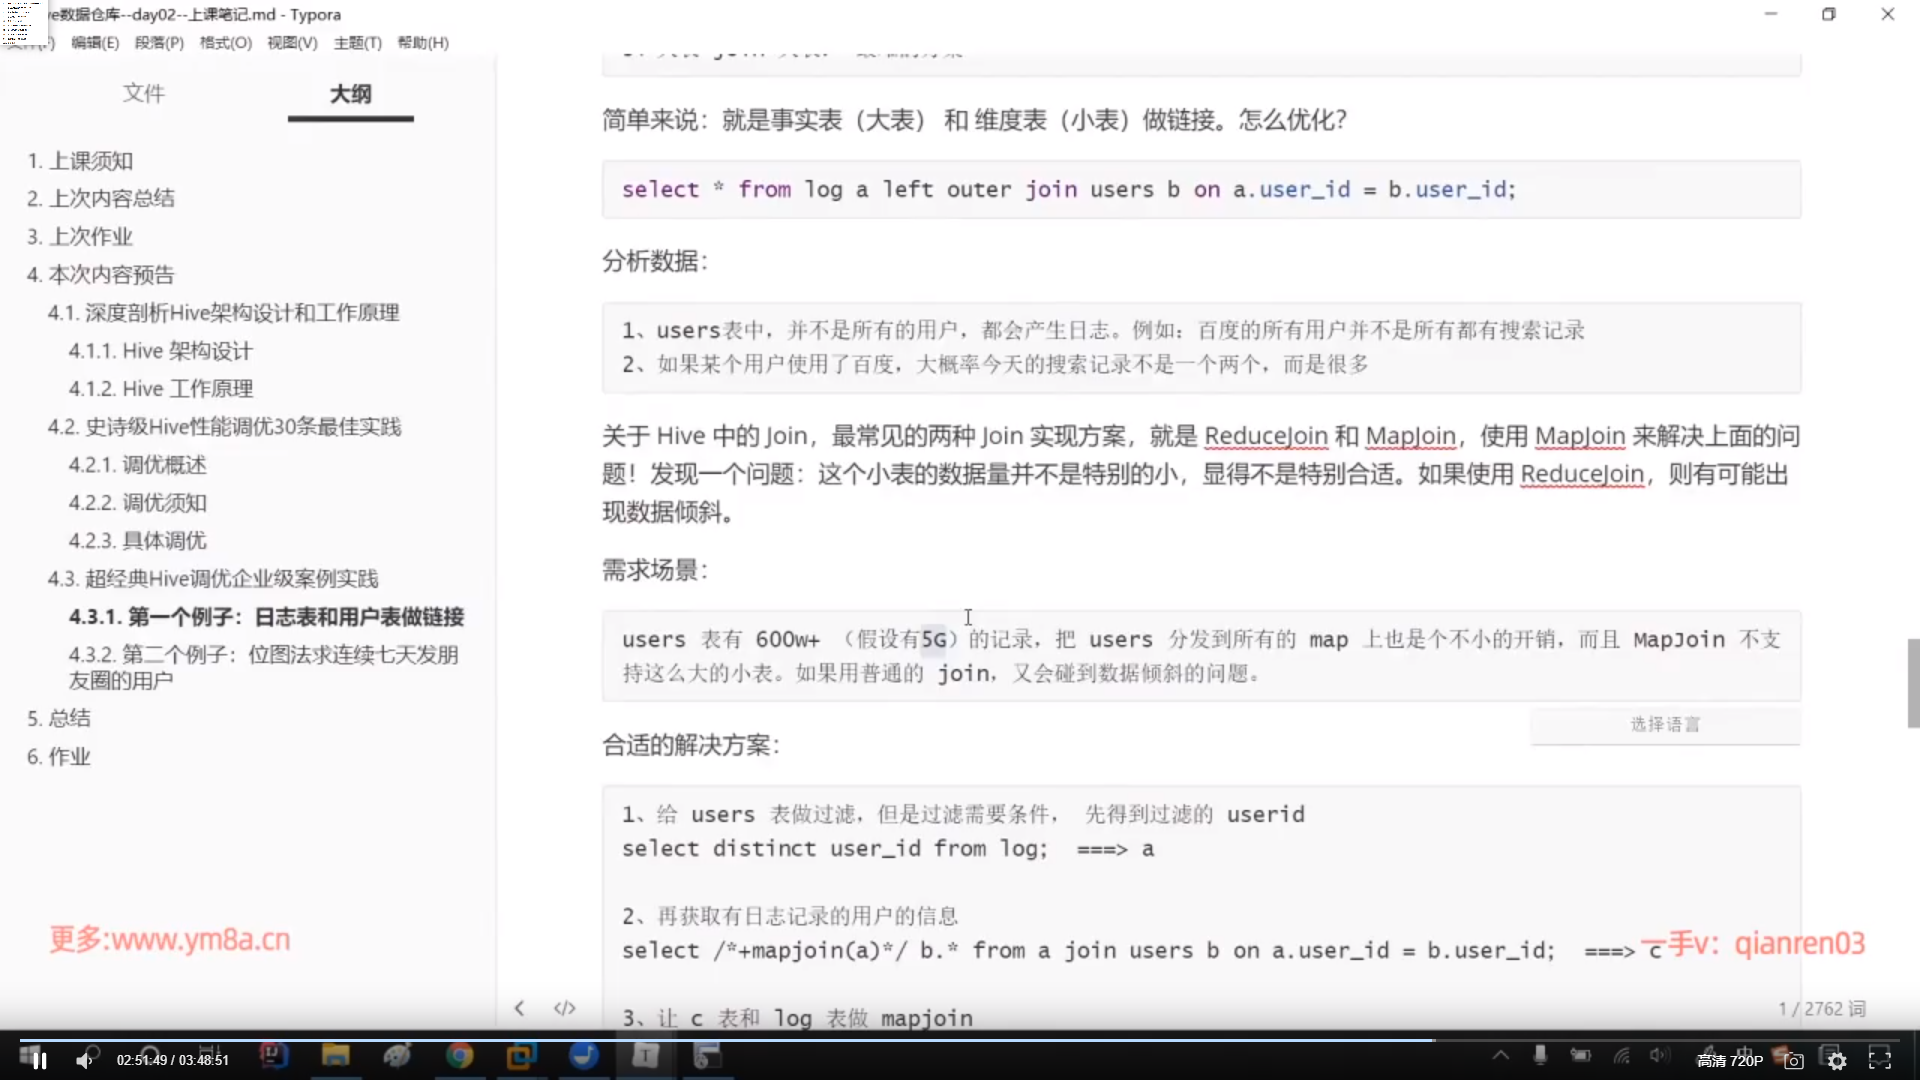
Task: Open 选择语言 code language selector
Action: pyautogui.click(x=1665, y=724)
